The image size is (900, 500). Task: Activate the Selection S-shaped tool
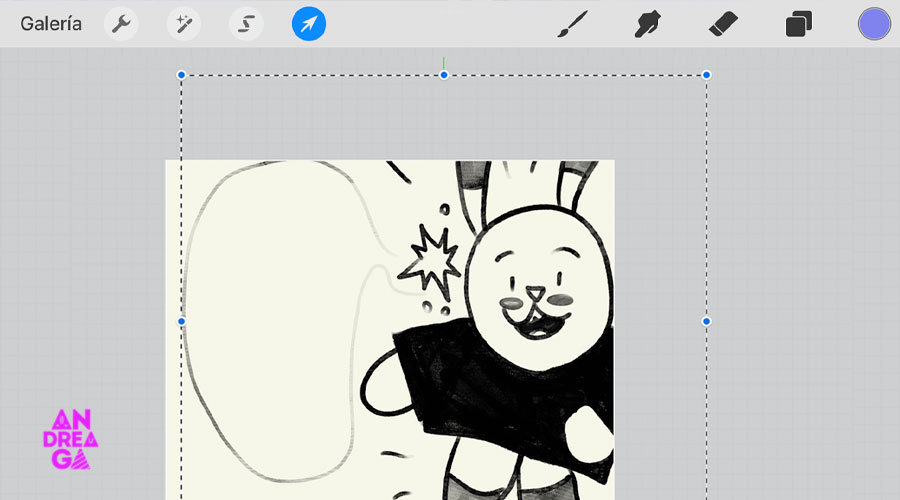point(245,23)
